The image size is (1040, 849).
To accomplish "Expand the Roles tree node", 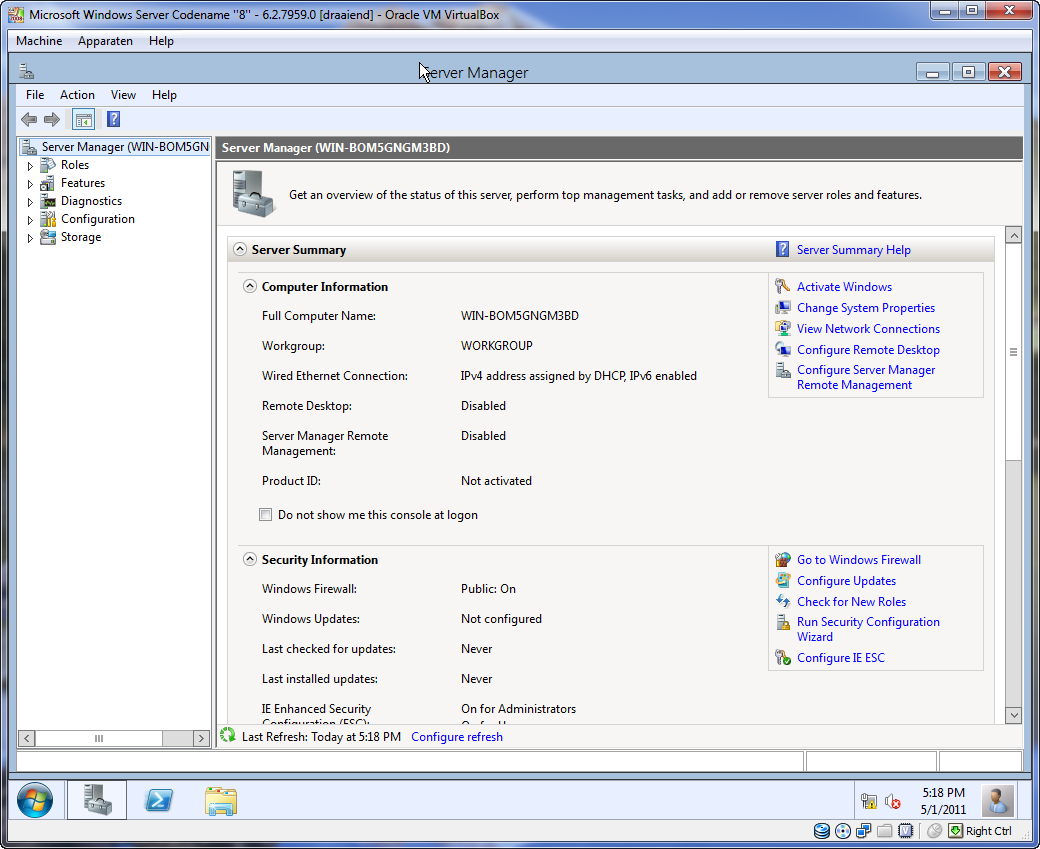I will pyautogui.click(x=30, y=166).
